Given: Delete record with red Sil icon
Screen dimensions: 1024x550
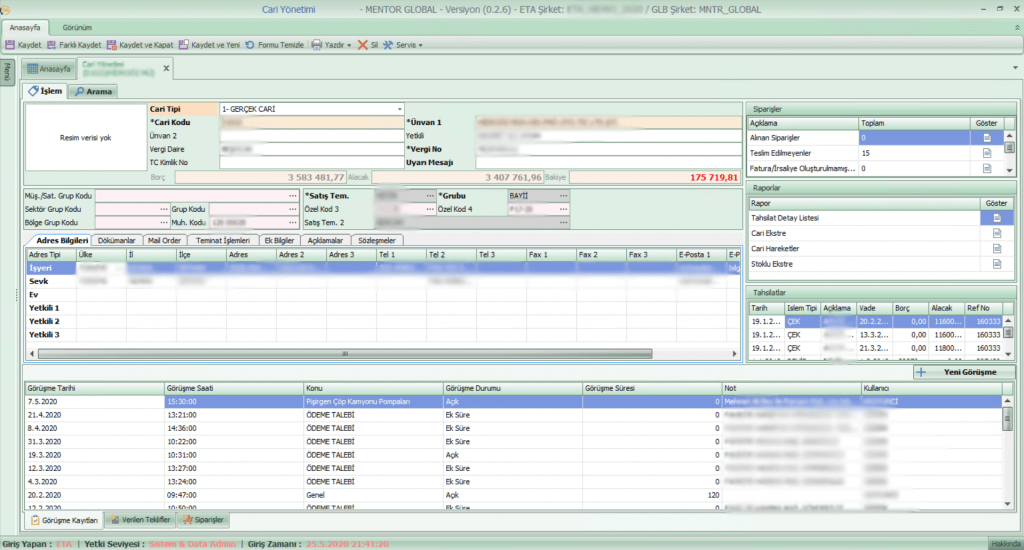Looking at the screenshot, I should coord(362,45).
